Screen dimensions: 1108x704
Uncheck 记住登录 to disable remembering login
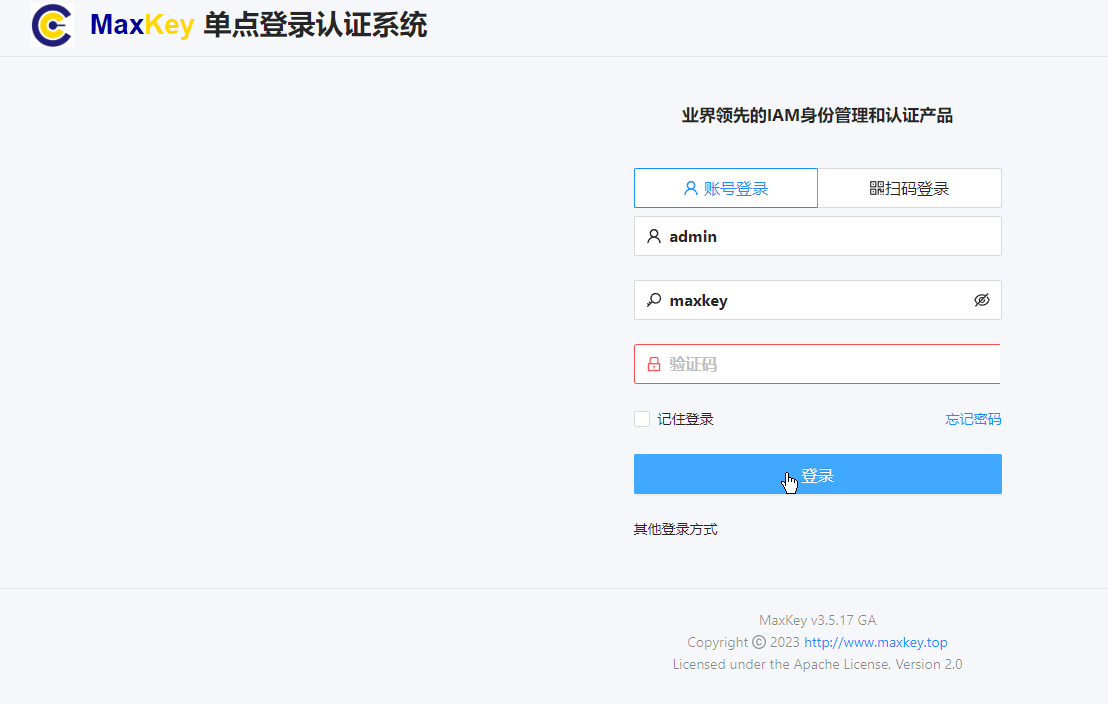642,419
